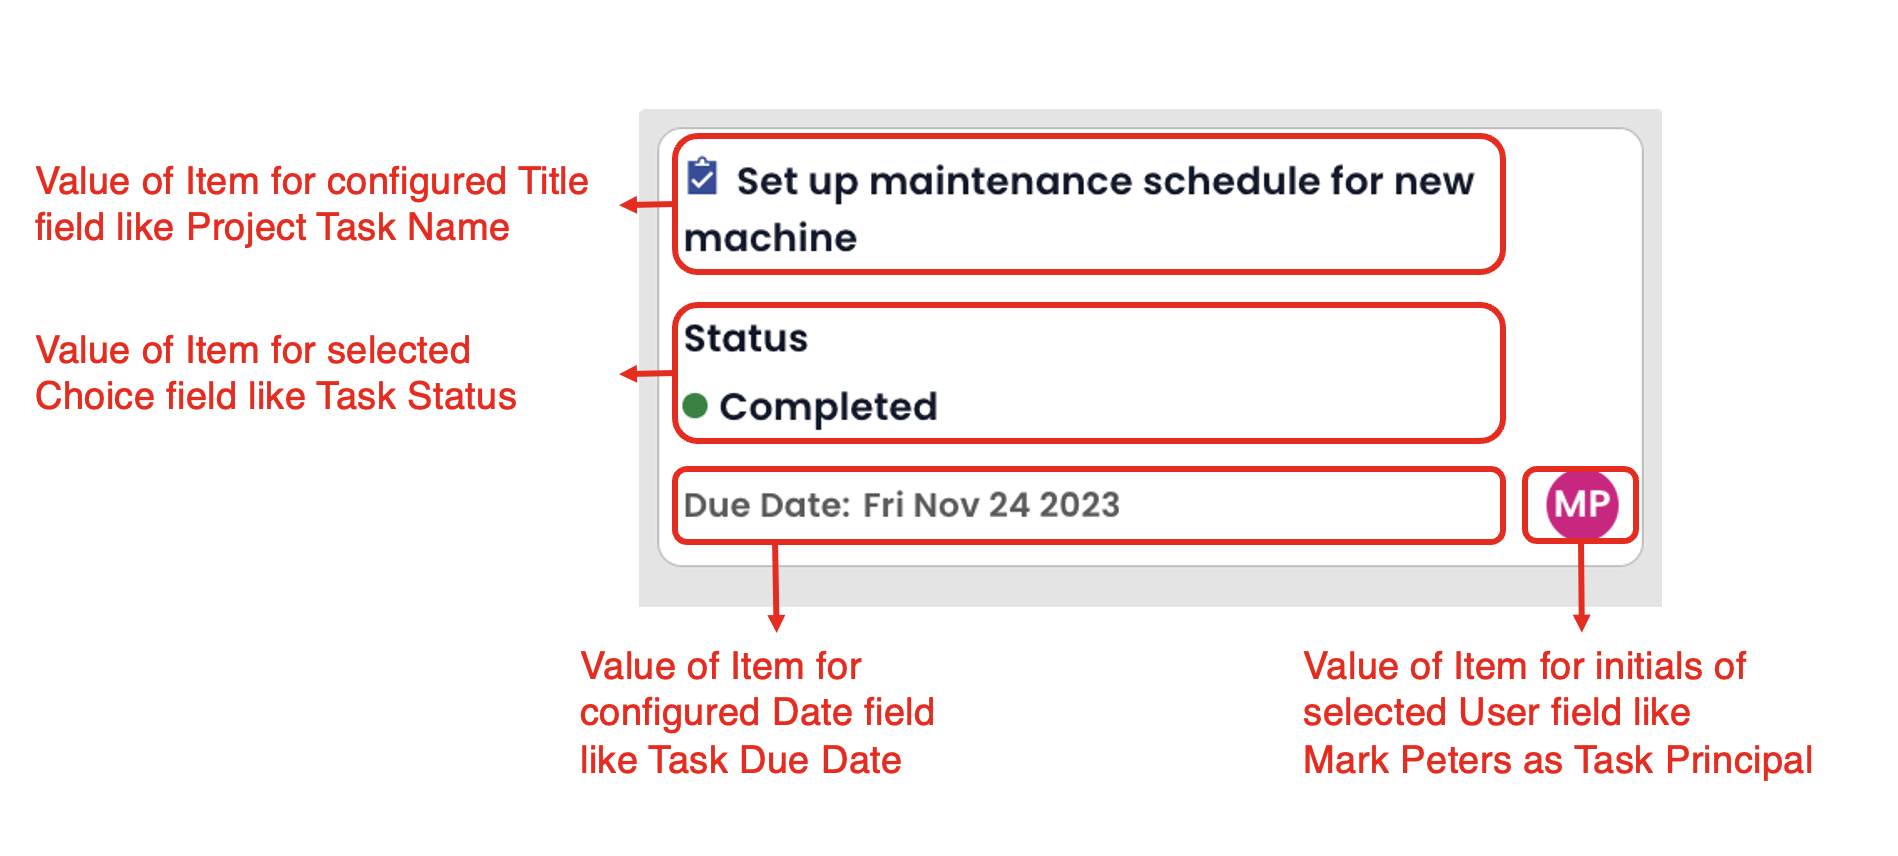Click the arrowhead below MP avatar
This screenshot has width=1898, height=856.
pyautogui.click(x=1581, y=623)
